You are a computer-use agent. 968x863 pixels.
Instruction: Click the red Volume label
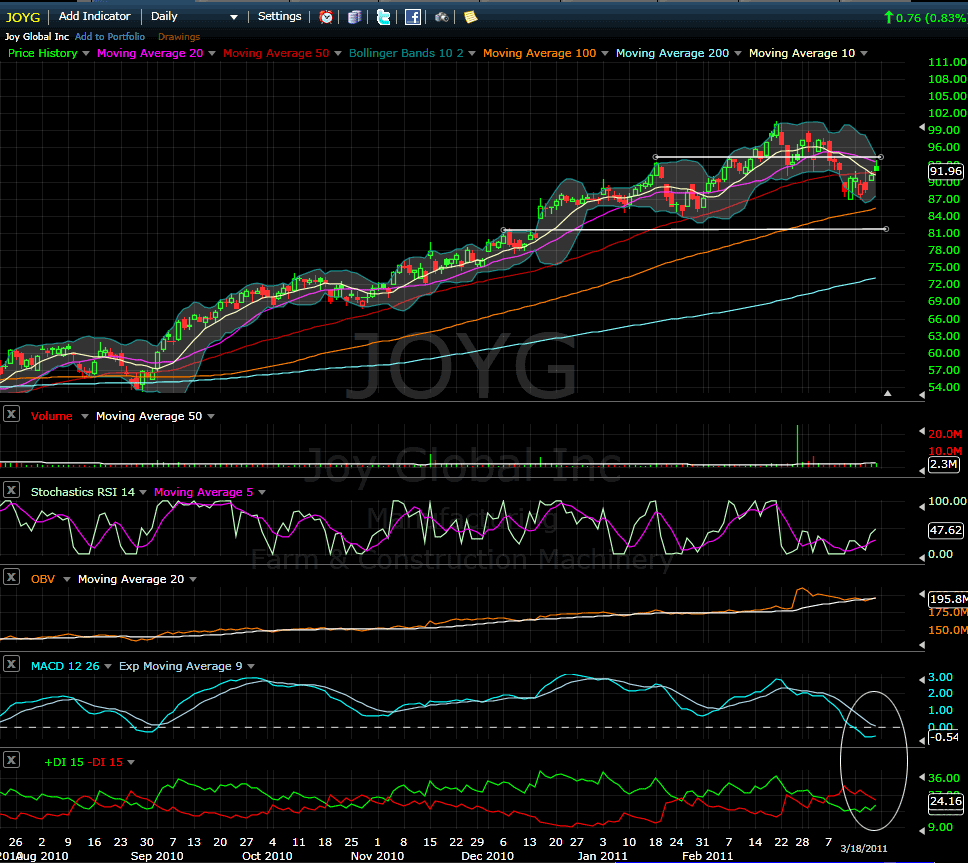click(x=52, y=416)
